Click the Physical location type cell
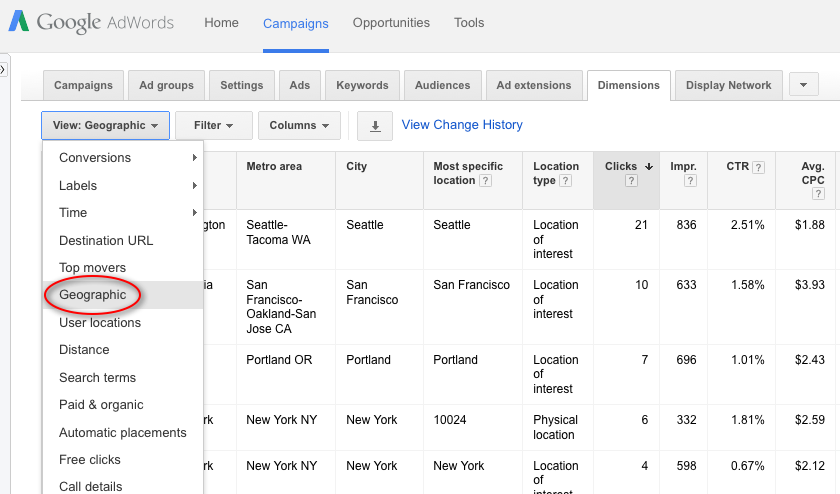The width and height of the screenshot is (840, 494). point(556,427)
